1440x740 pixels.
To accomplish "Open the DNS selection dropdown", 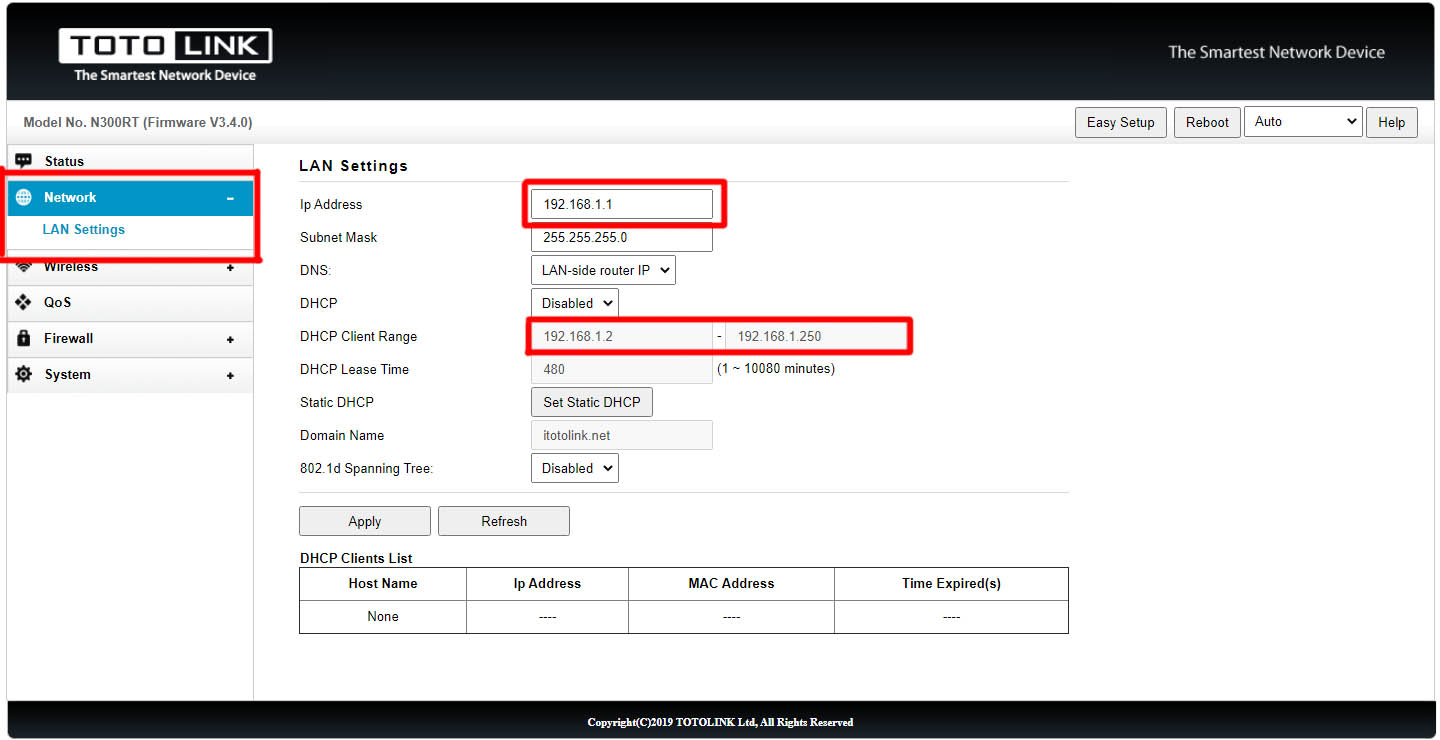I will click(x=602, y=269).
